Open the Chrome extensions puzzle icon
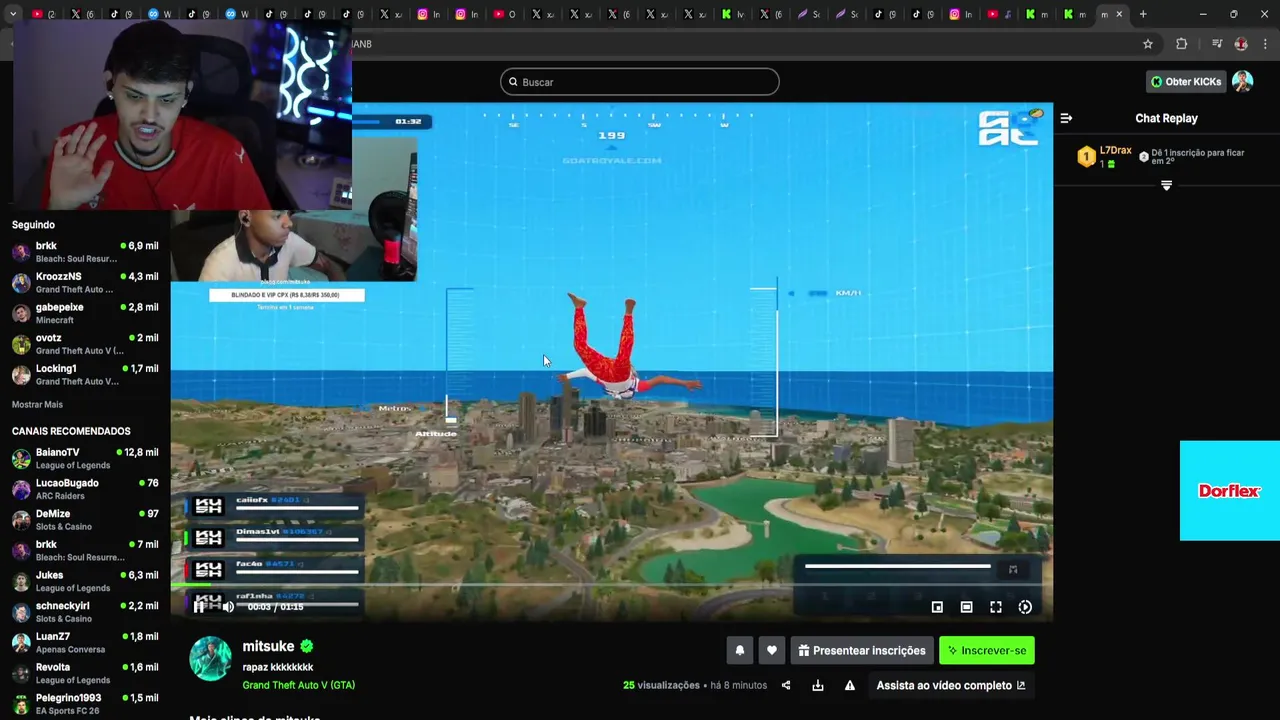Screen dimensions: 1280x720 coord(1181,44)
